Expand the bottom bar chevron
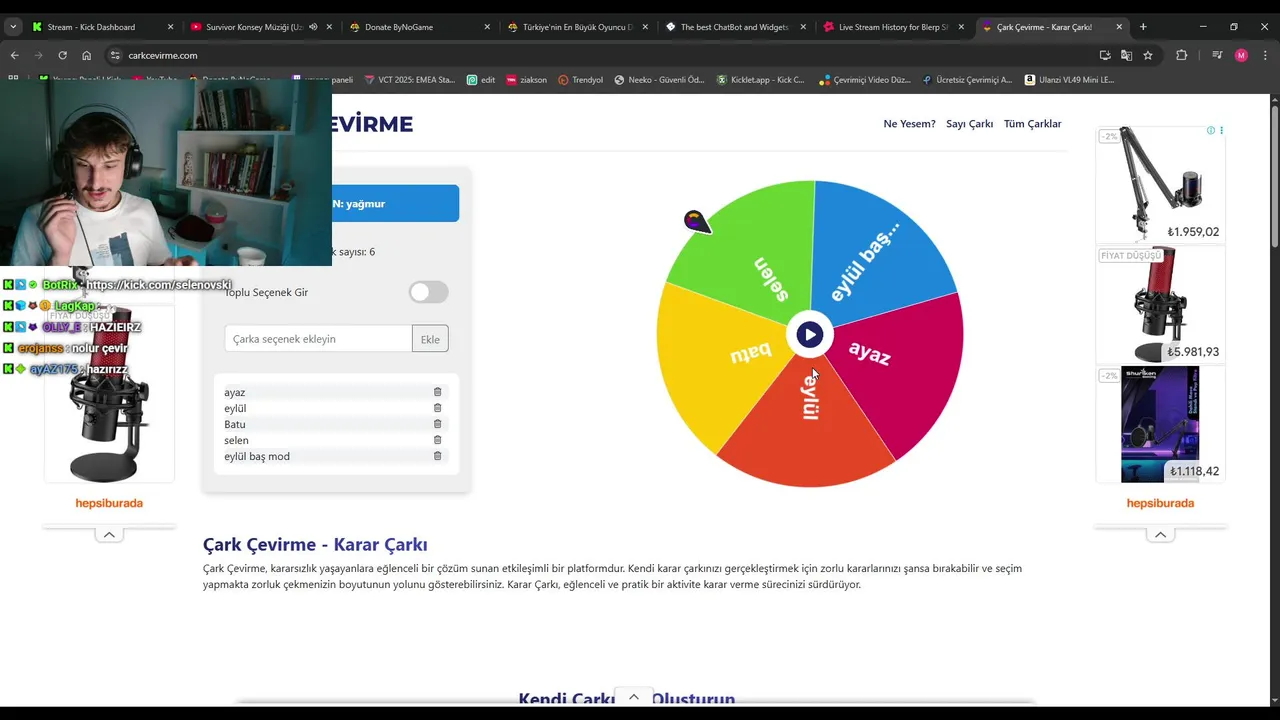This screenshot has height=720, width=1280. click(633, 697)
